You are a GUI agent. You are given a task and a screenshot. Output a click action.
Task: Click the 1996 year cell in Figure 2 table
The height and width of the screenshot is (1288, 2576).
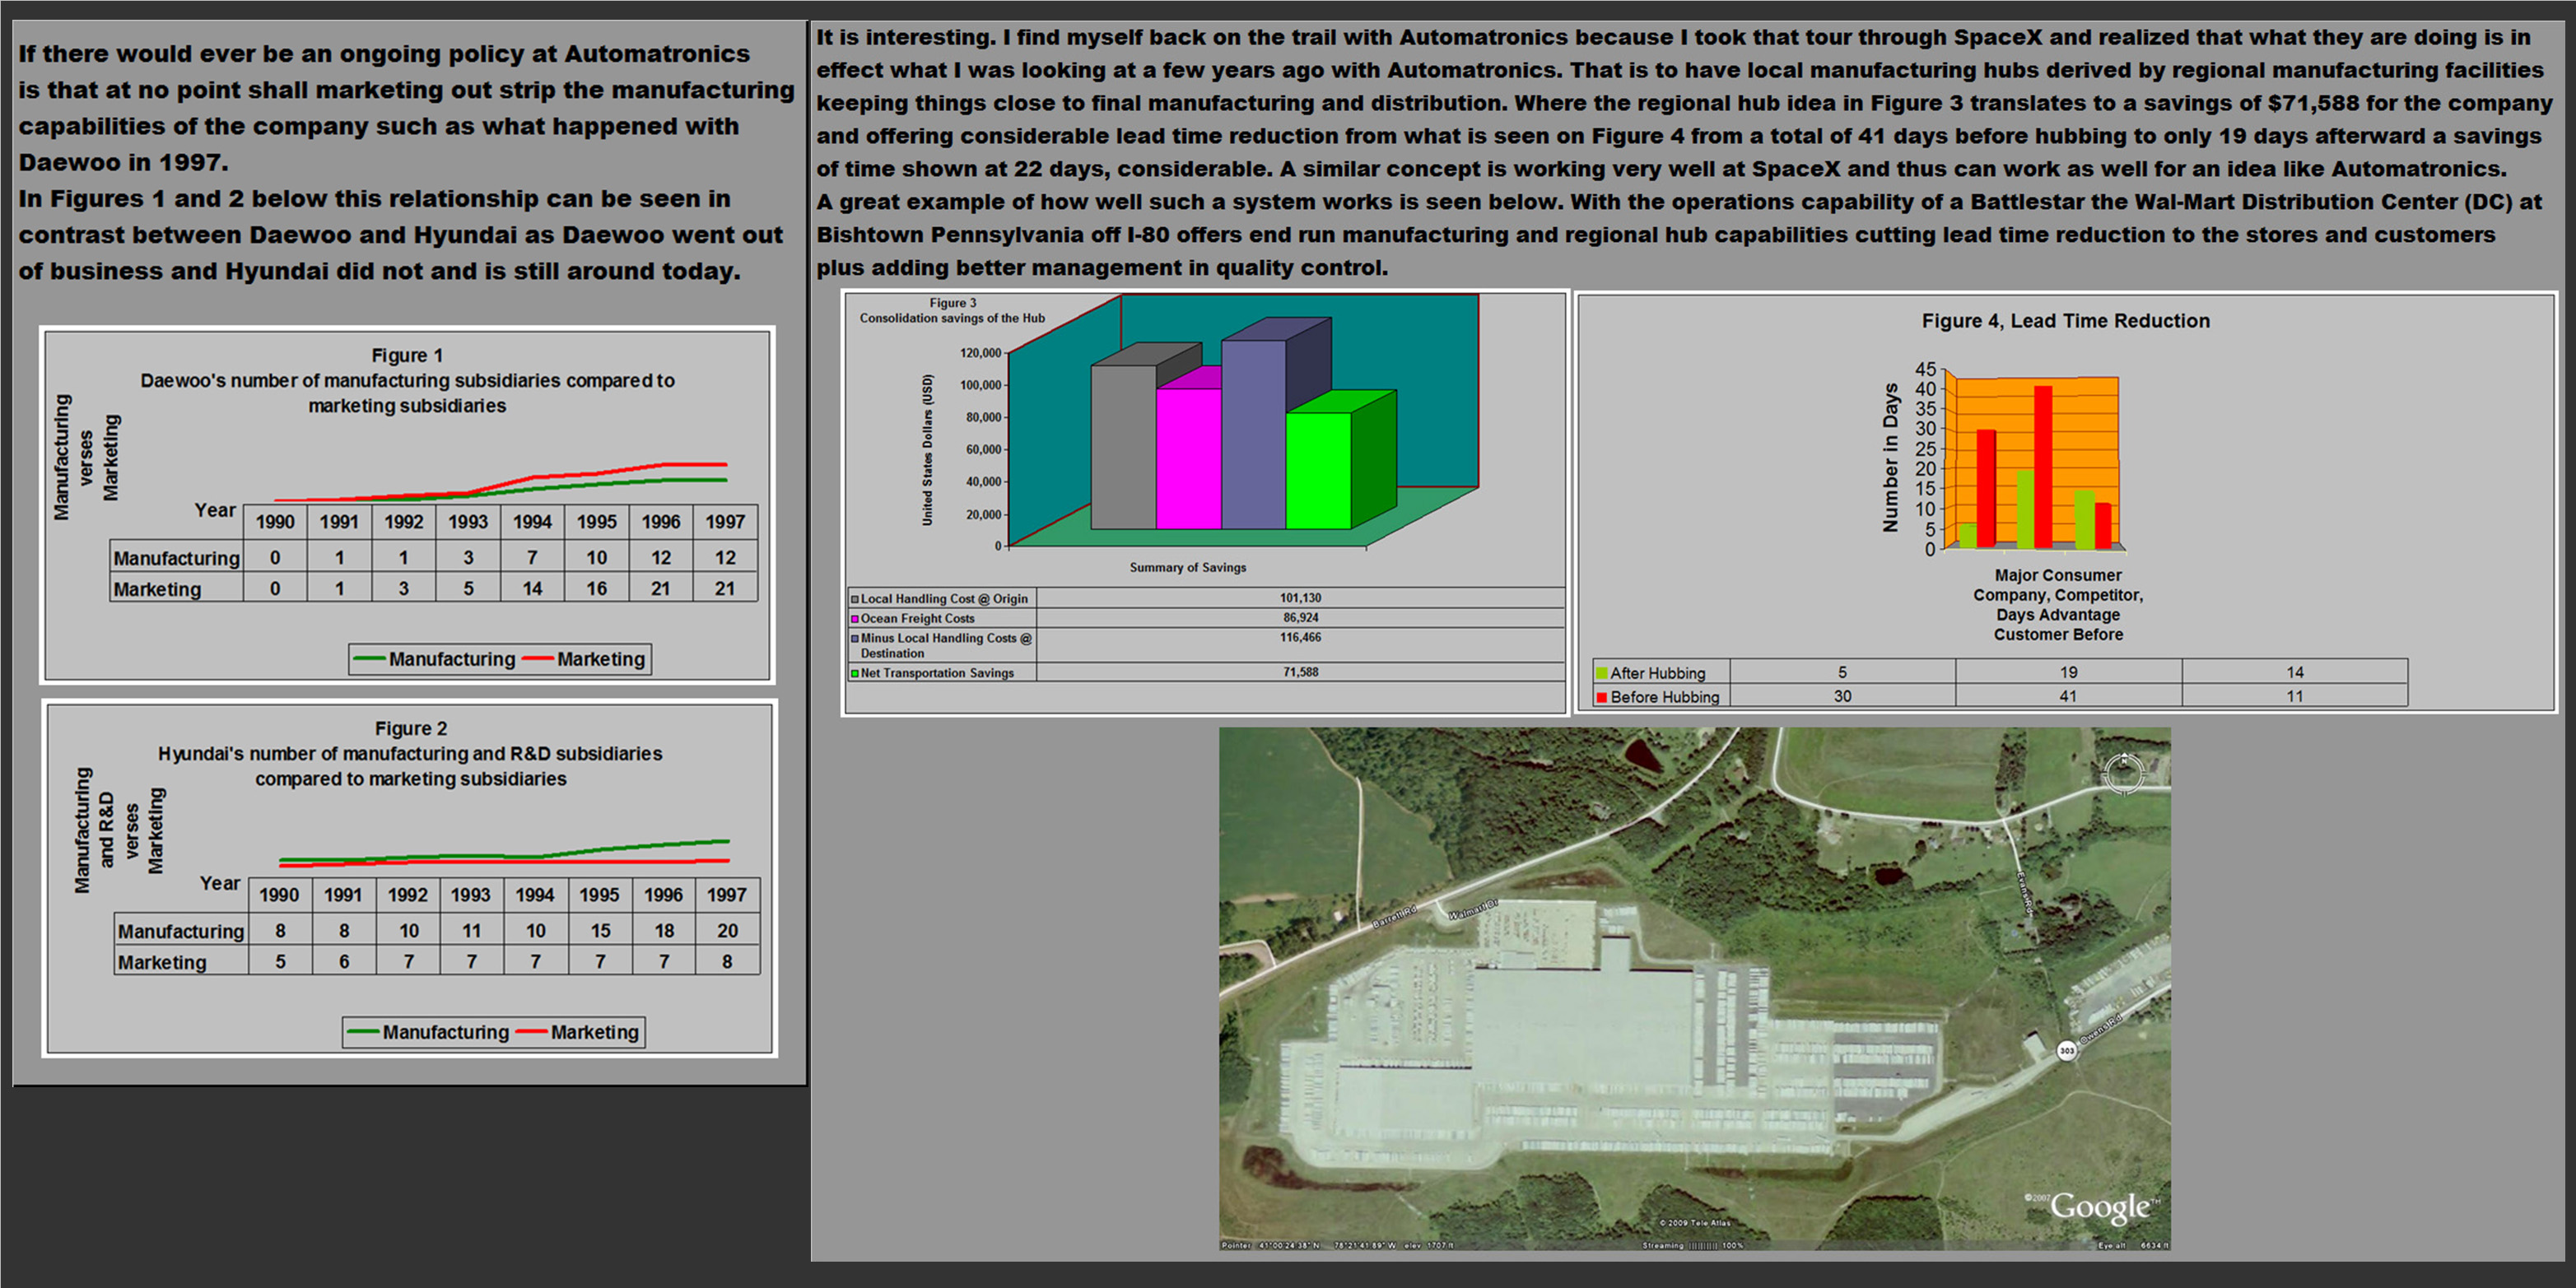point(663,895)
